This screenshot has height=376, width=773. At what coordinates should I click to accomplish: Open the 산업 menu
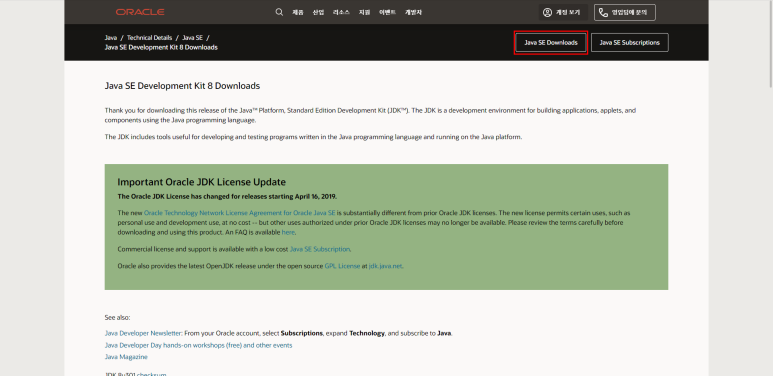coord(318,12)
